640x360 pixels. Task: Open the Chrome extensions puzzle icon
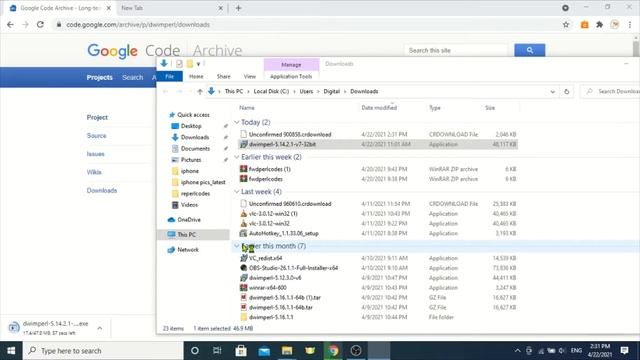(x=600, y=24)
